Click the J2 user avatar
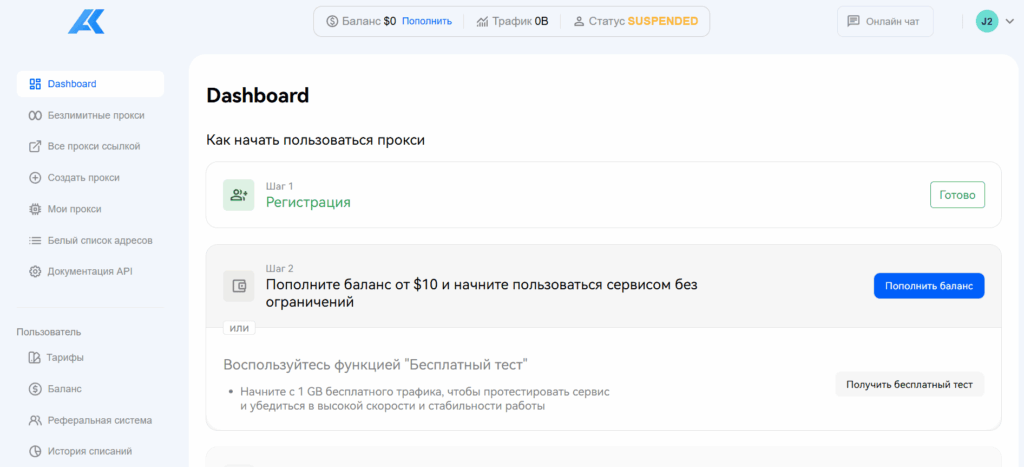Screen dimensions: 1024x467 coord(987,22)
